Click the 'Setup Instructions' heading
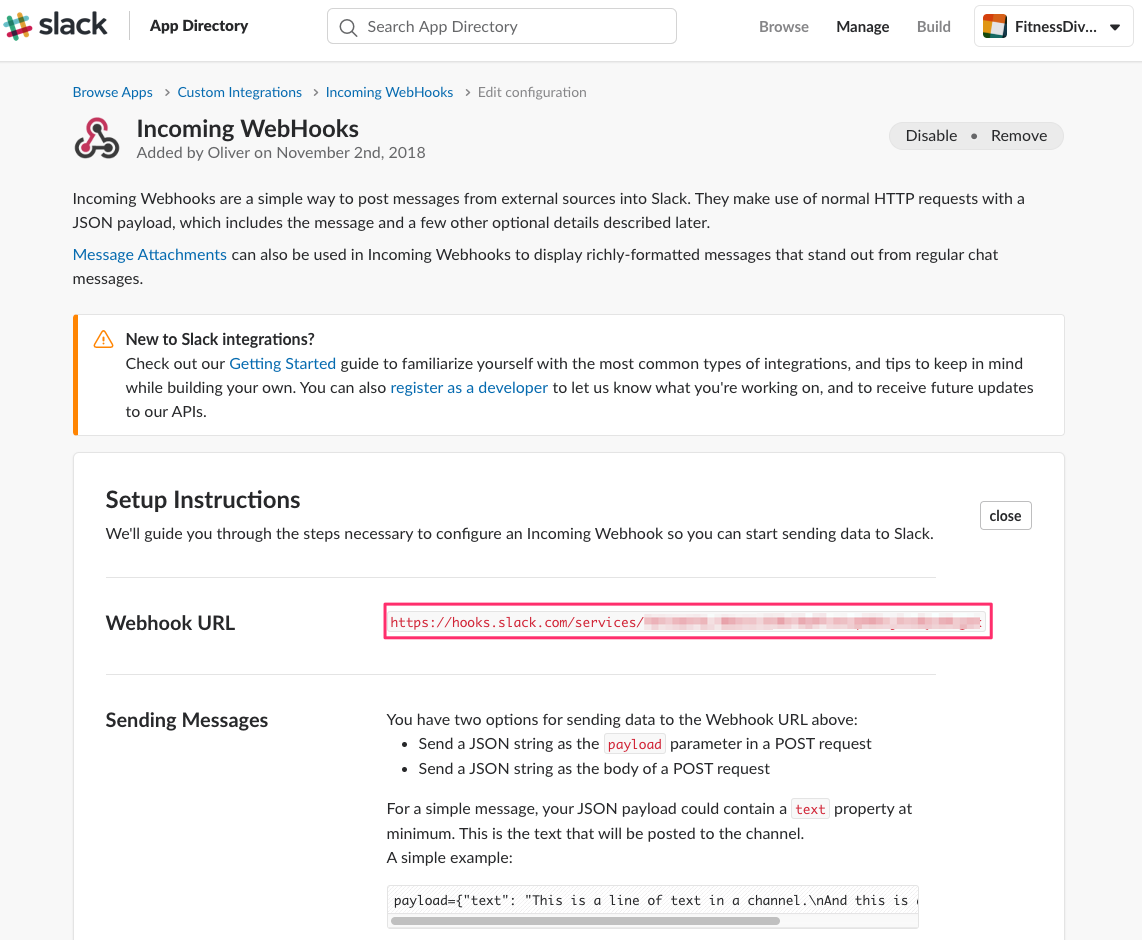This screenshot has width=1142, height=940. pos(202,500)
